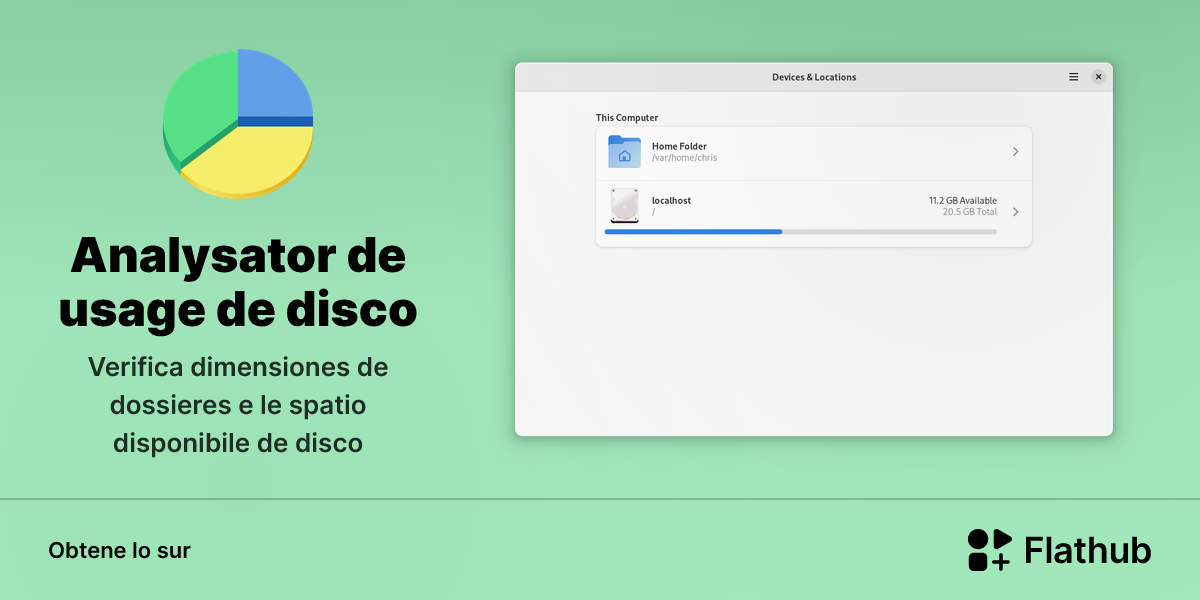This screenshot has width=1200, height=600.
Task: Click the This Computer heading
Action: (627, 118)
